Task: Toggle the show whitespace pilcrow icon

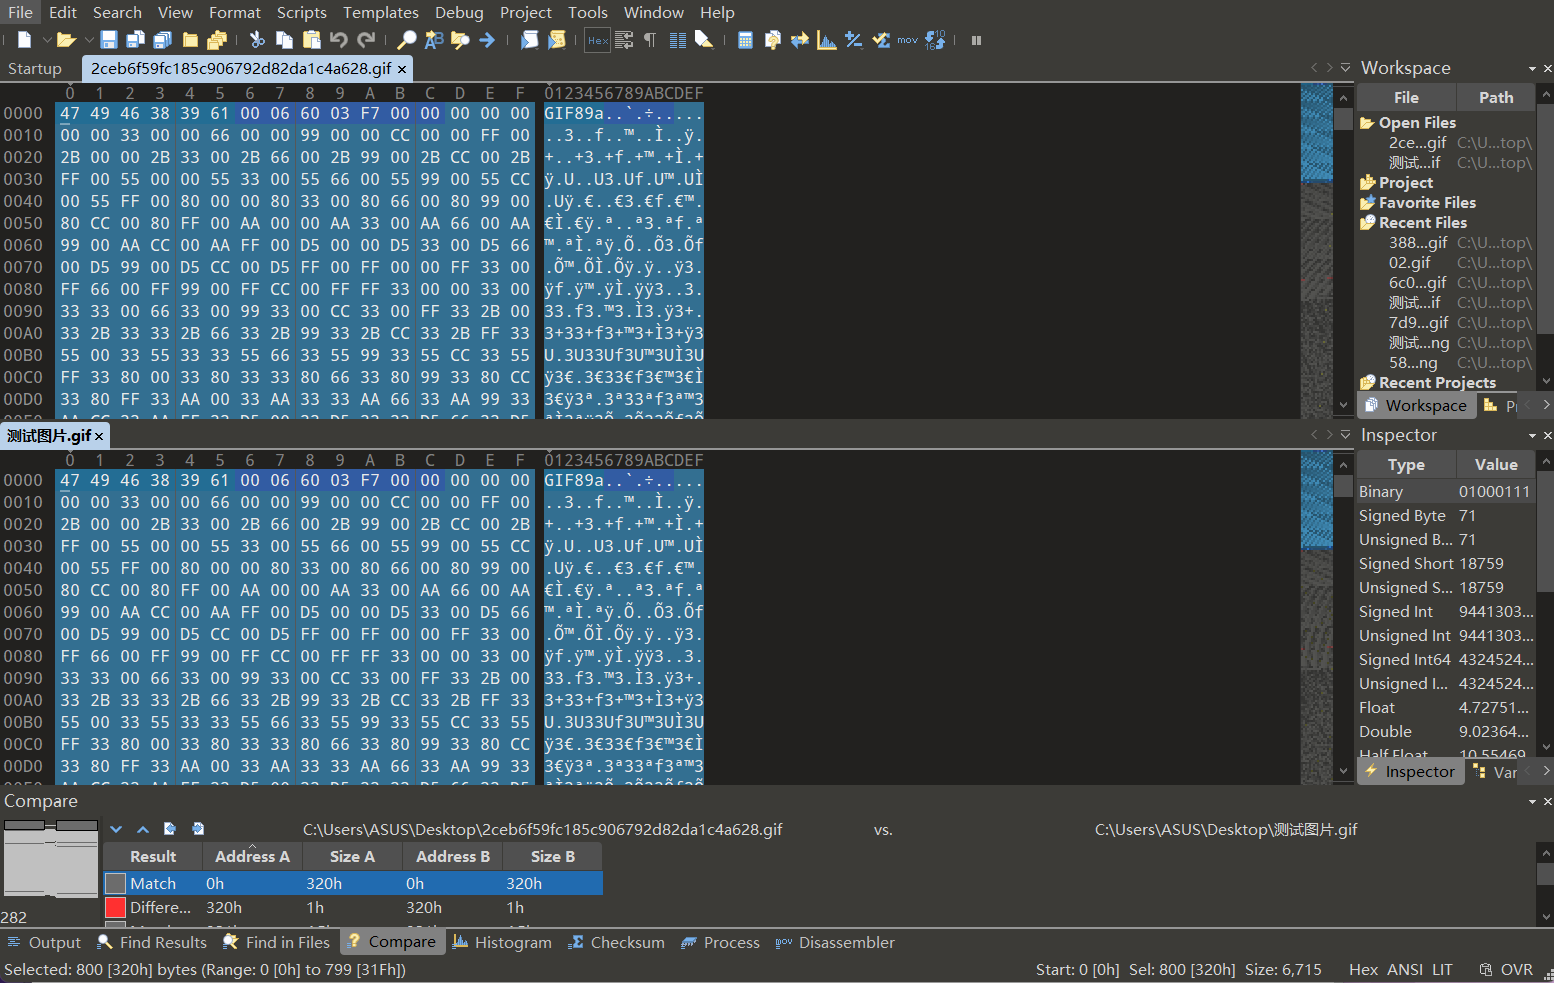Action: (650, 40)
